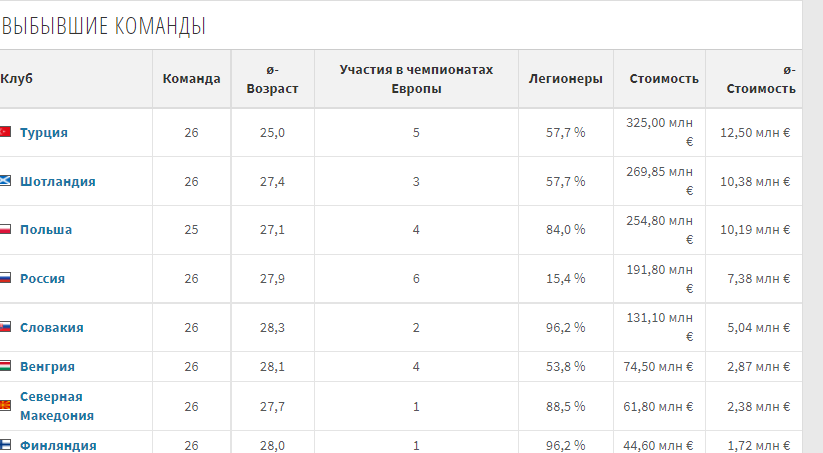
Task: Sort table by Клуб column header
Action: coord(17,79)
